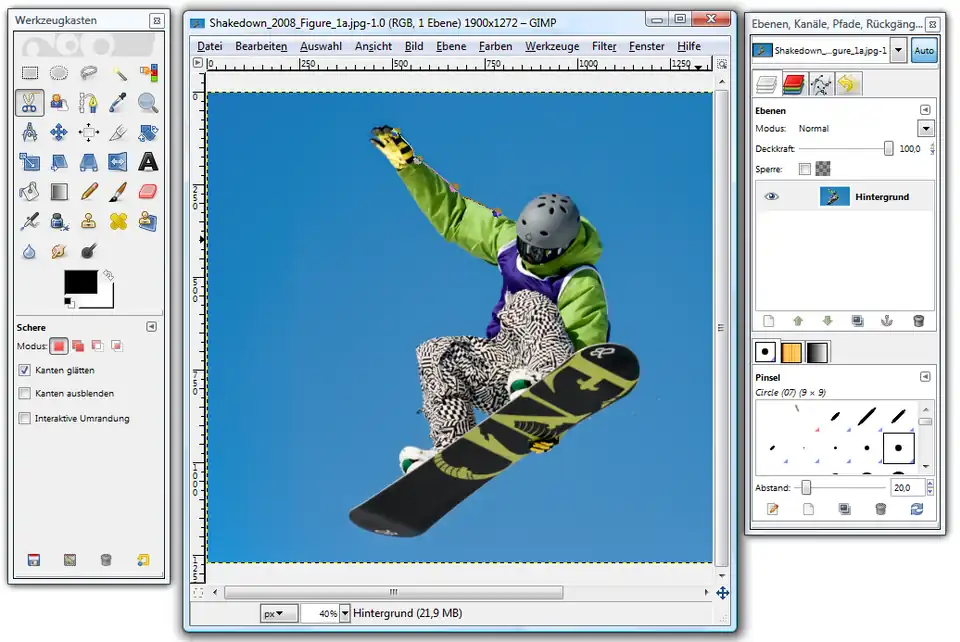Activate the Move tool
Viewport: 960px width, 642px height.
[59, 132]
